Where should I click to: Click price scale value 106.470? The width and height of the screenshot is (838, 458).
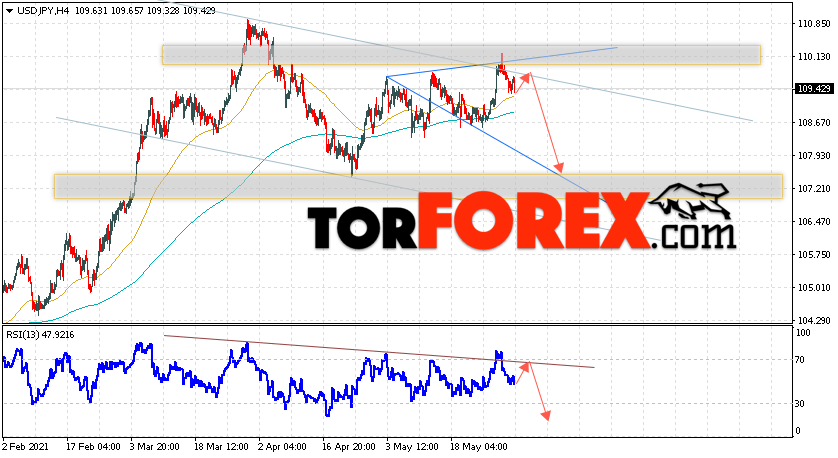pos(814,221)
